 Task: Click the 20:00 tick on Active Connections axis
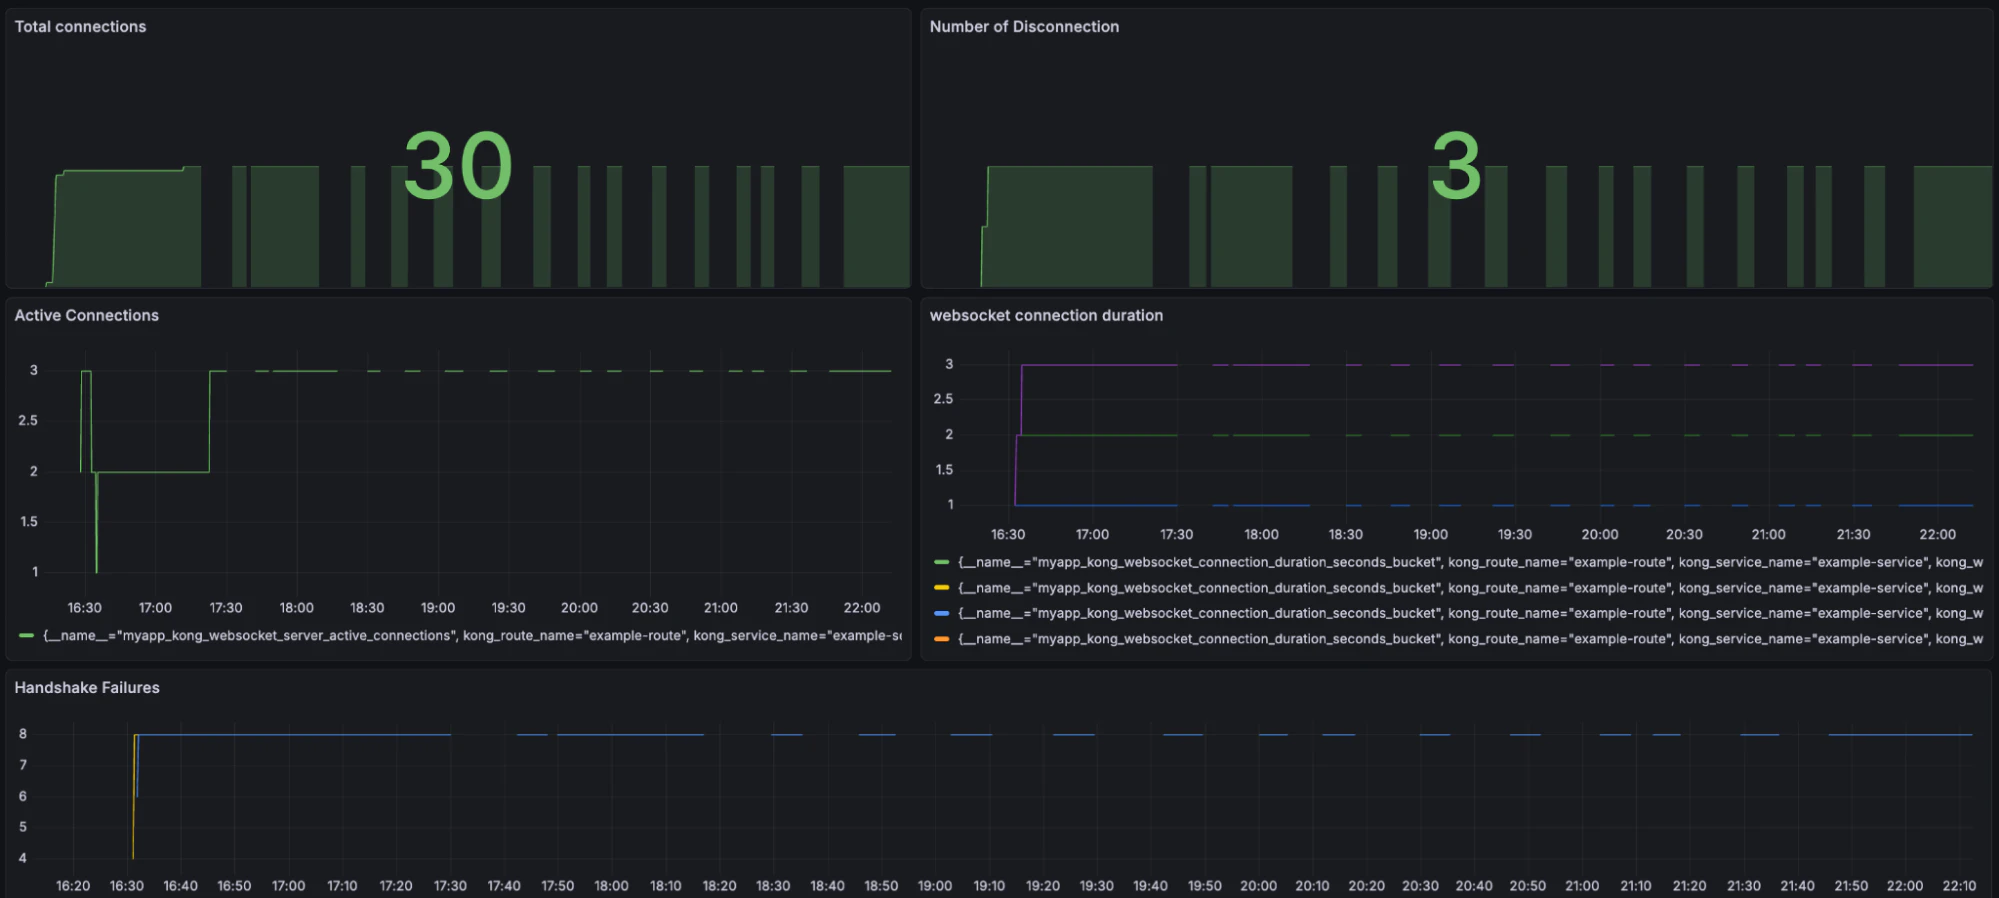(x=579, y=608)
